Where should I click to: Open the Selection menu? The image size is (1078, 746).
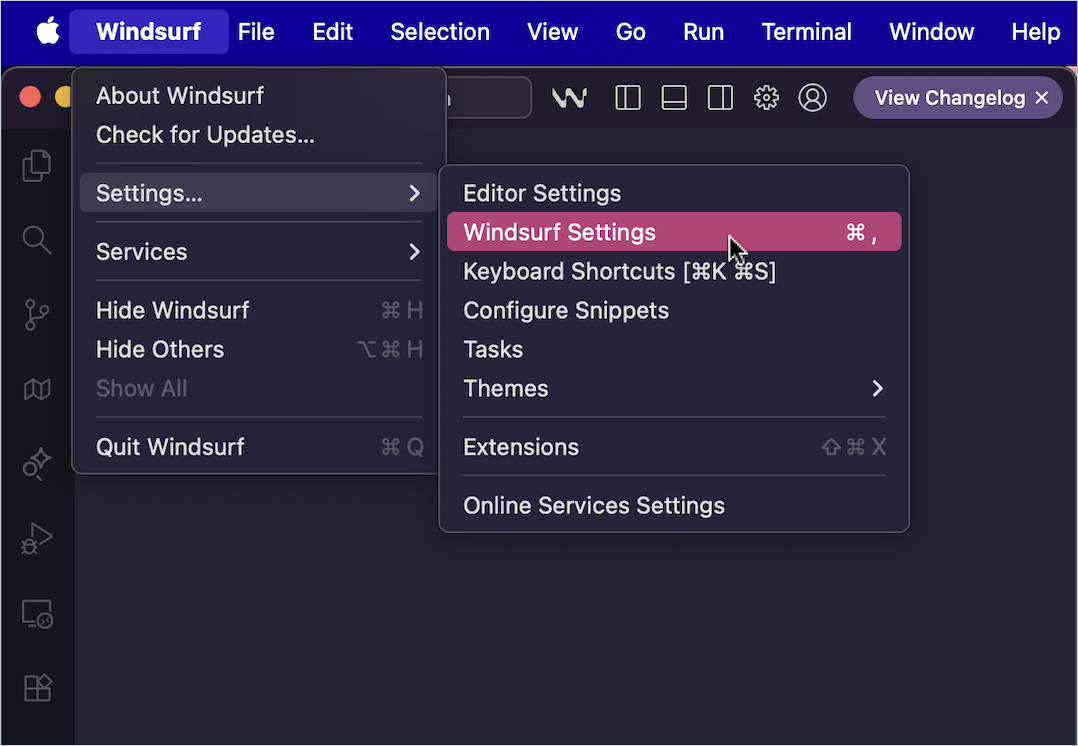pos(440,32)
